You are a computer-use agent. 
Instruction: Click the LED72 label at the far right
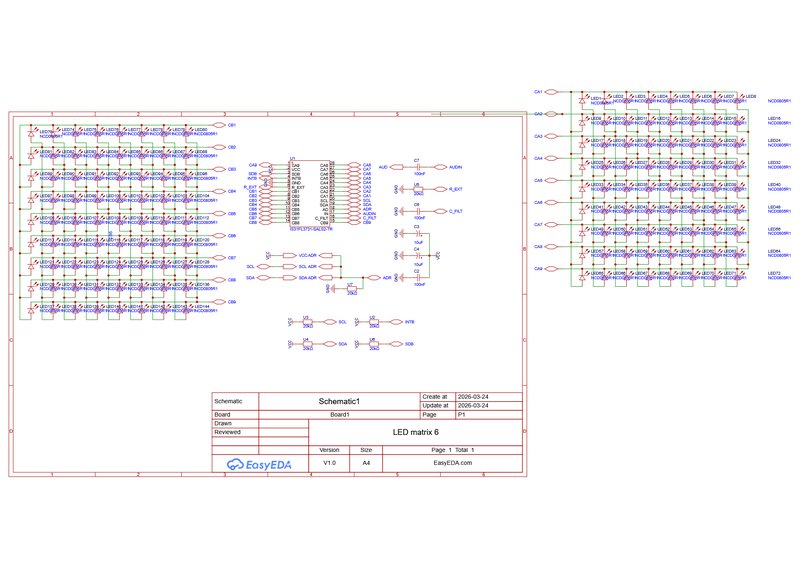(x=774, y=273)
